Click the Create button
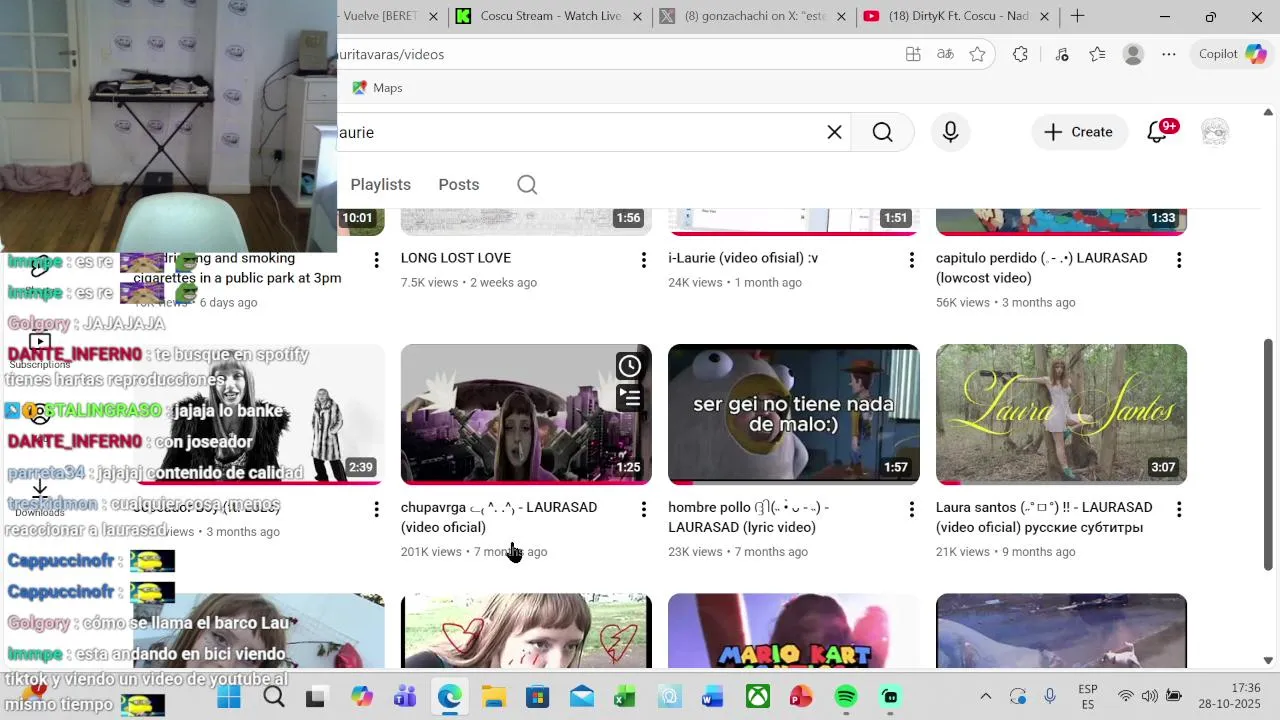This screenshot has width=1280, height=720. (x=1079, y=132)
